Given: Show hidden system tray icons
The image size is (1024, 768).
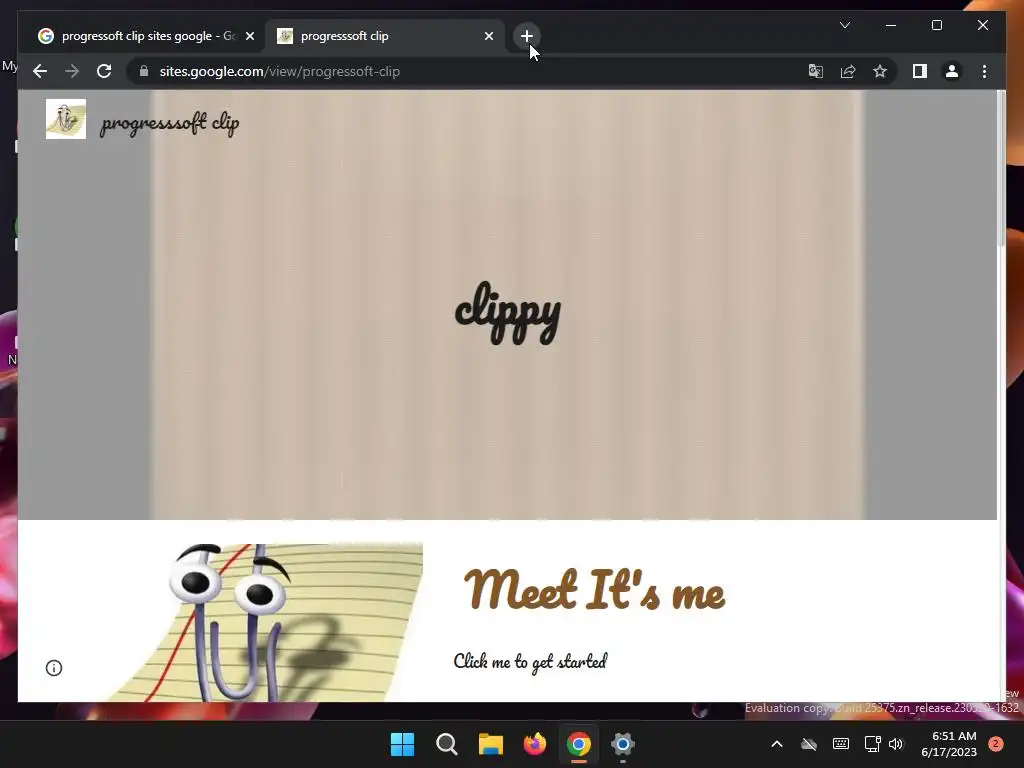Looking at the screenshot, I should point(776,744).
